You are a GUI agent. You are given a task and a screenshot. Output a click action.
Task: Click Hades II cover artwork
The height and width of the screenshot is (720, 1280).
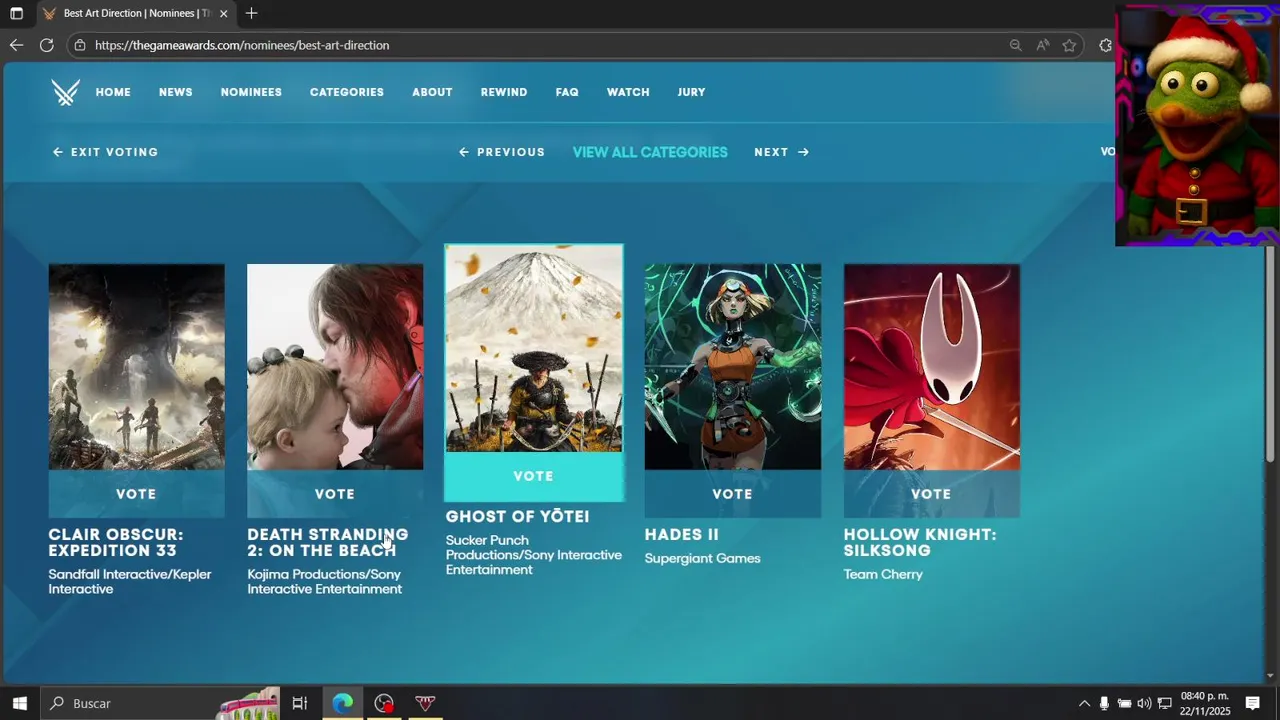(732, 367)
